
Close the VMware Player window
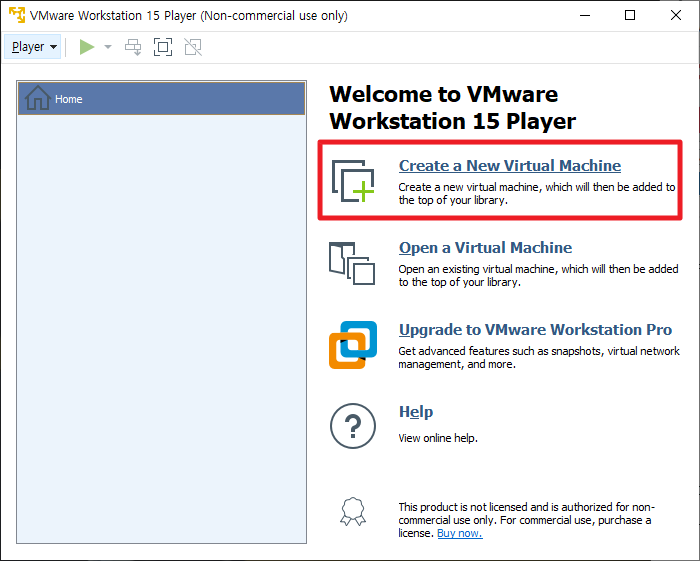(676, 15)
